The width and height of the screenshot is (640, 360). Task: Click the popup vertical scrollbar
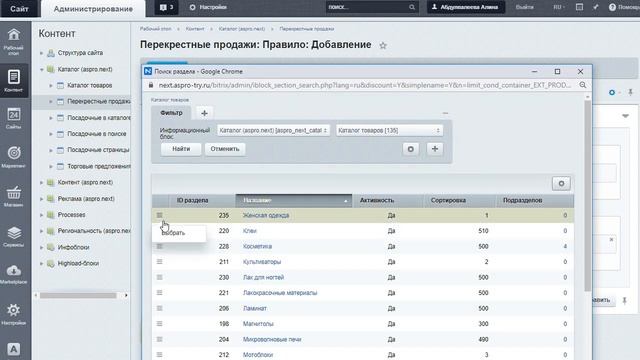click(588, 196)
